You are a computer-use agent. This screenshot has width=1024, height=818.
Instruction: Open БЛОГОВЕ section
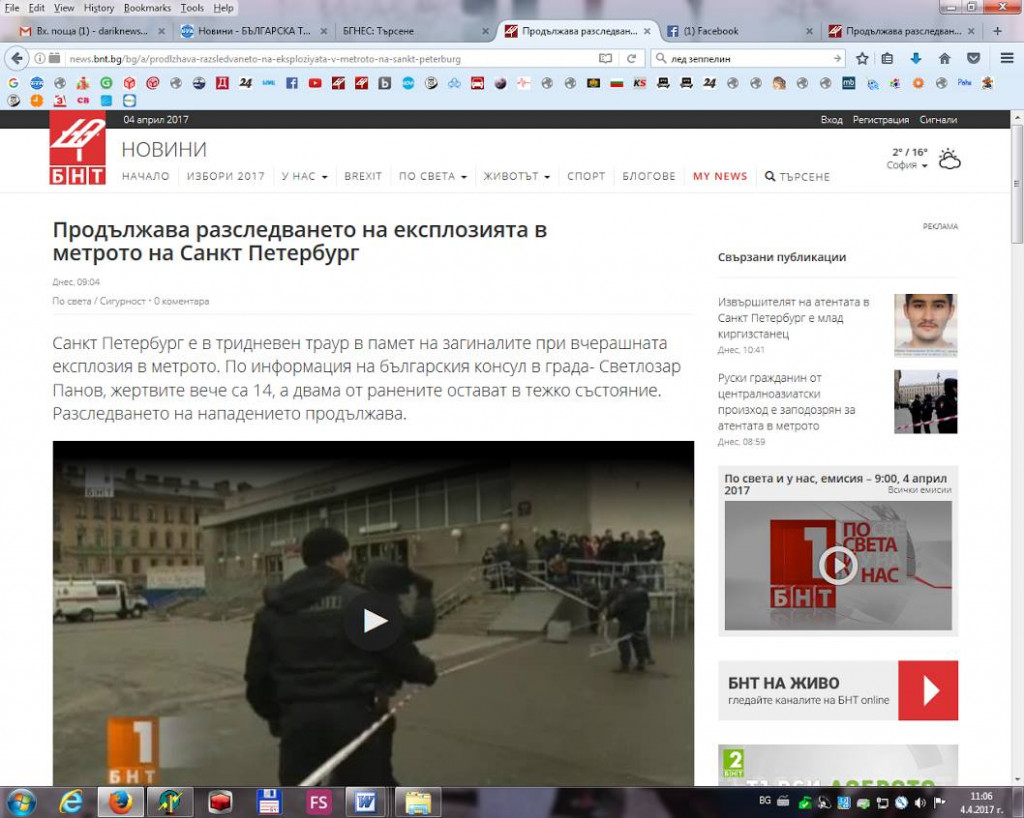click(648, 176)
